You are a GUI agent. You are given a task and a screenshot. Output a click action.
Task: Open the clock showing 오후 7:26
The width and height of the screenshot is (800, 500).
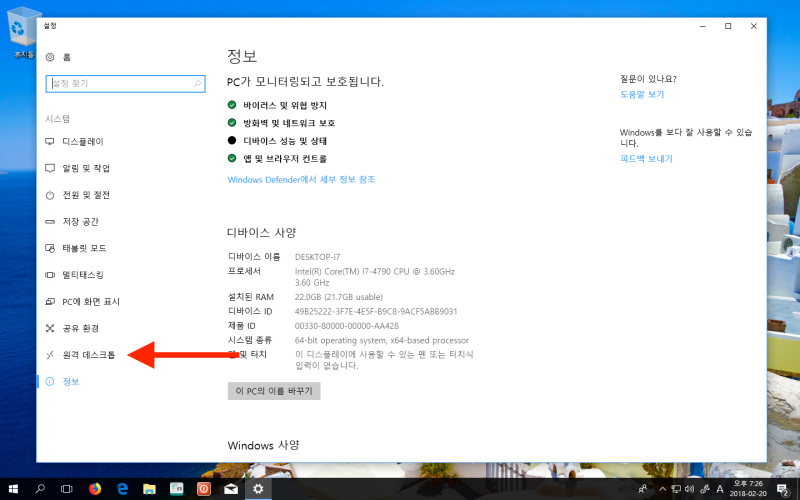point(748,488)
